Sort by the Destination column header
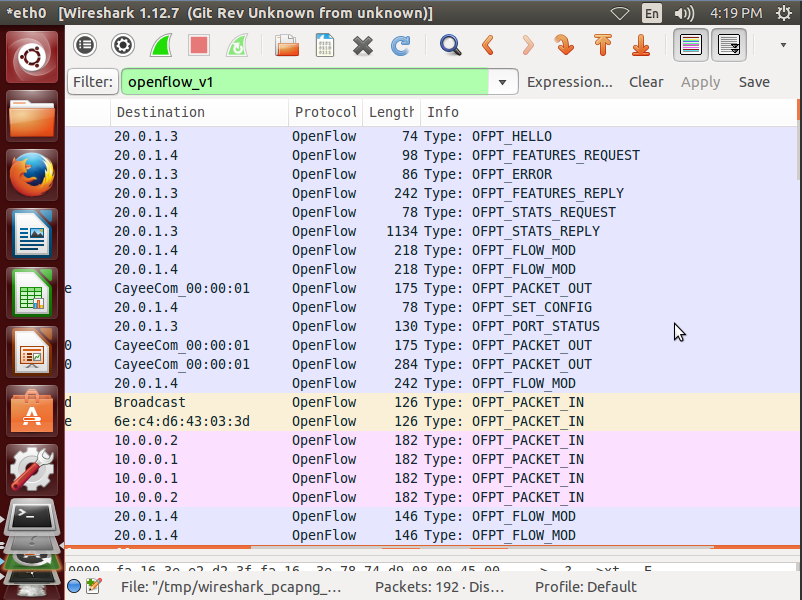Screen dimensions: 802x600 (x=199, y=113)
